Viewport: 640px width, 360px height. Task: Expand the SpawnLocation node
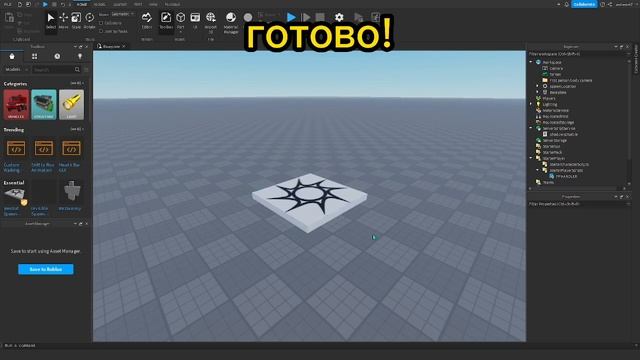tap(538, 87)
